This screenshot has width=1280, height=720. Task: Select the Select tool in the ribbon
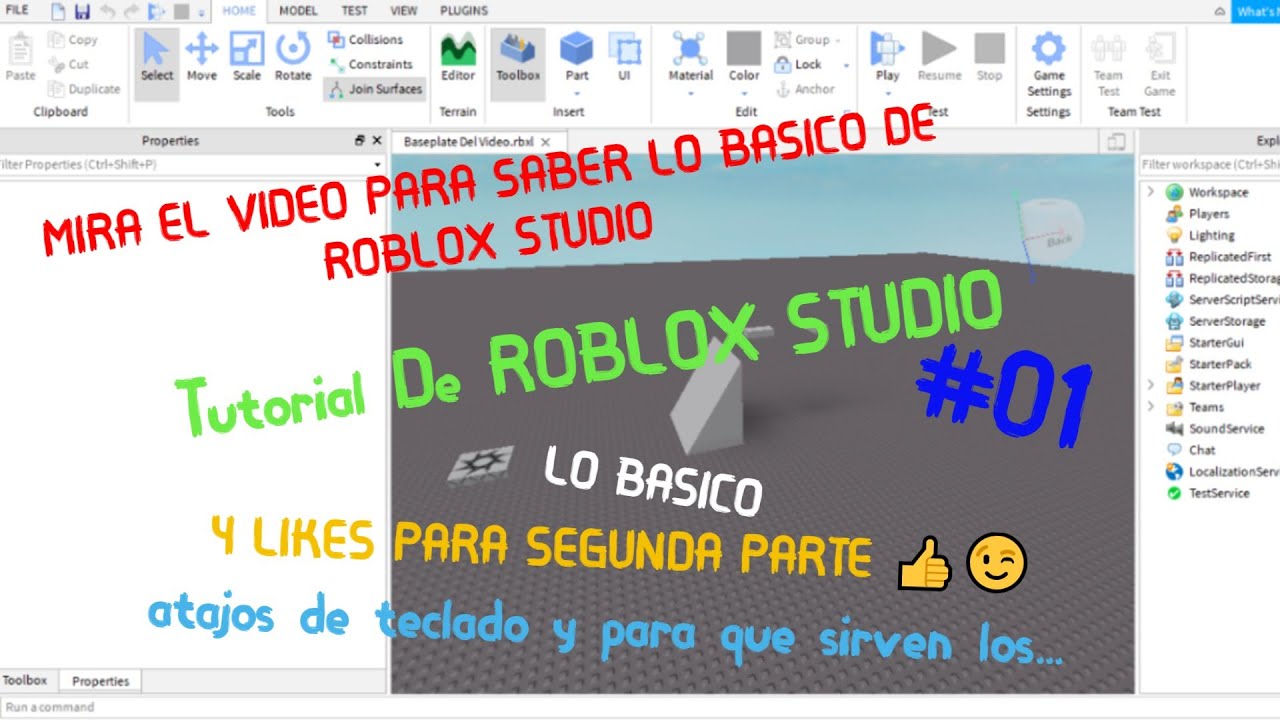coord(156,63)
